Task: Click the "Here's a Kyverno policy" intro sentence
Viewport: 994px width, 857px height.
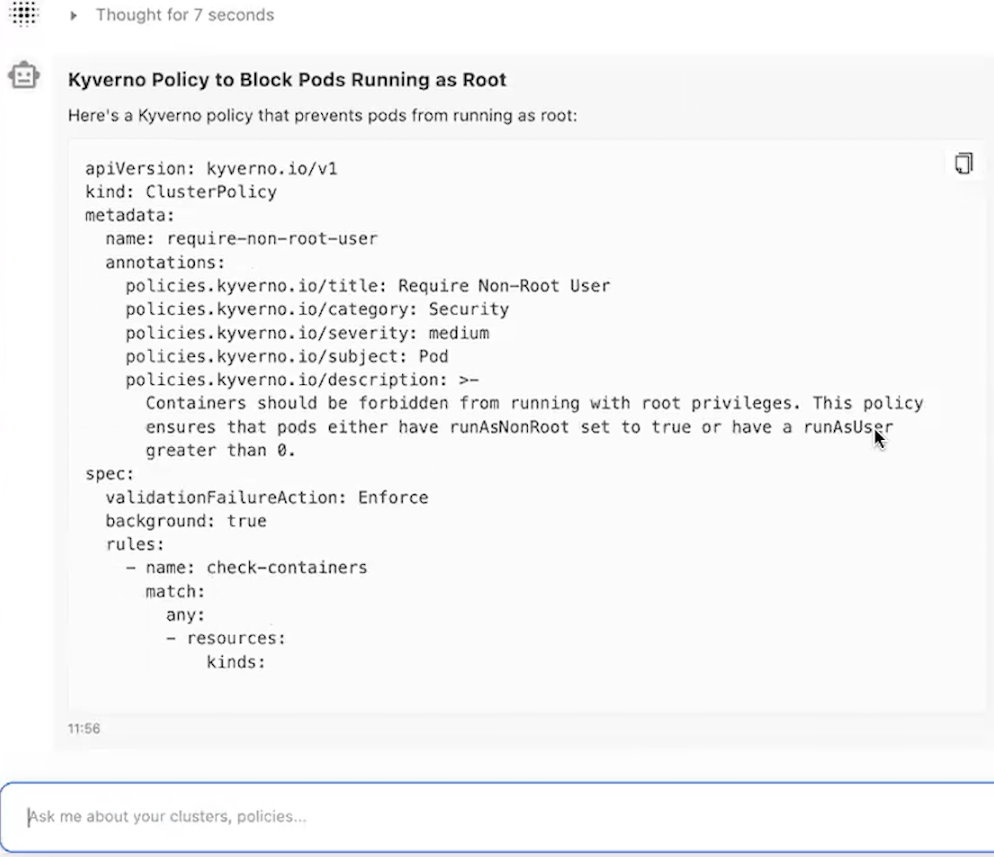Action: pos(322,116)
